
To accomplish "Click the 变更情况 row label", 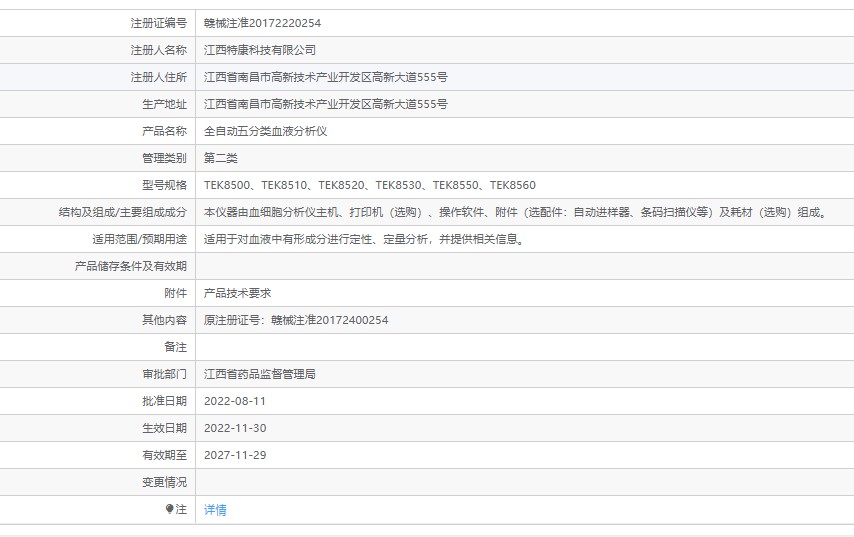I will click(164, 482).
